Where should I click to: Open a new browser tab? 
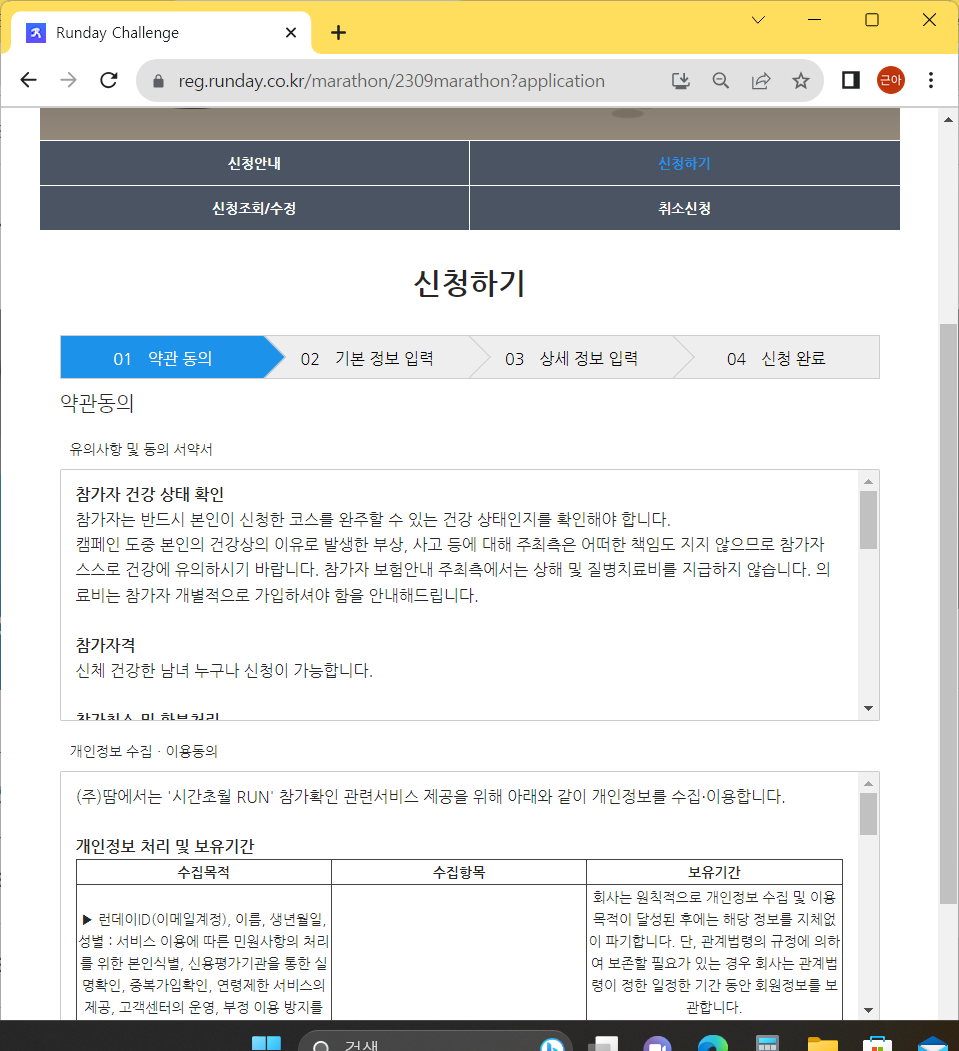coord(338,32)
